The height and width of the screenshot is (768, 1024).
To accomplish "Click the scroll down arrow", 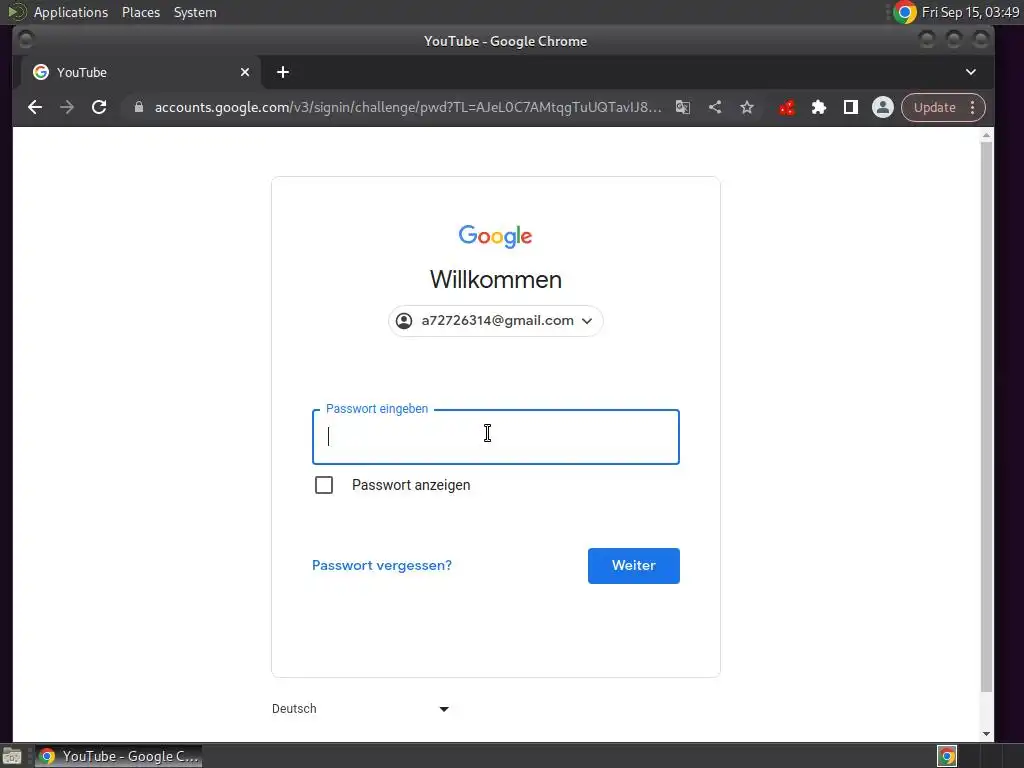I will pos(987,734).
